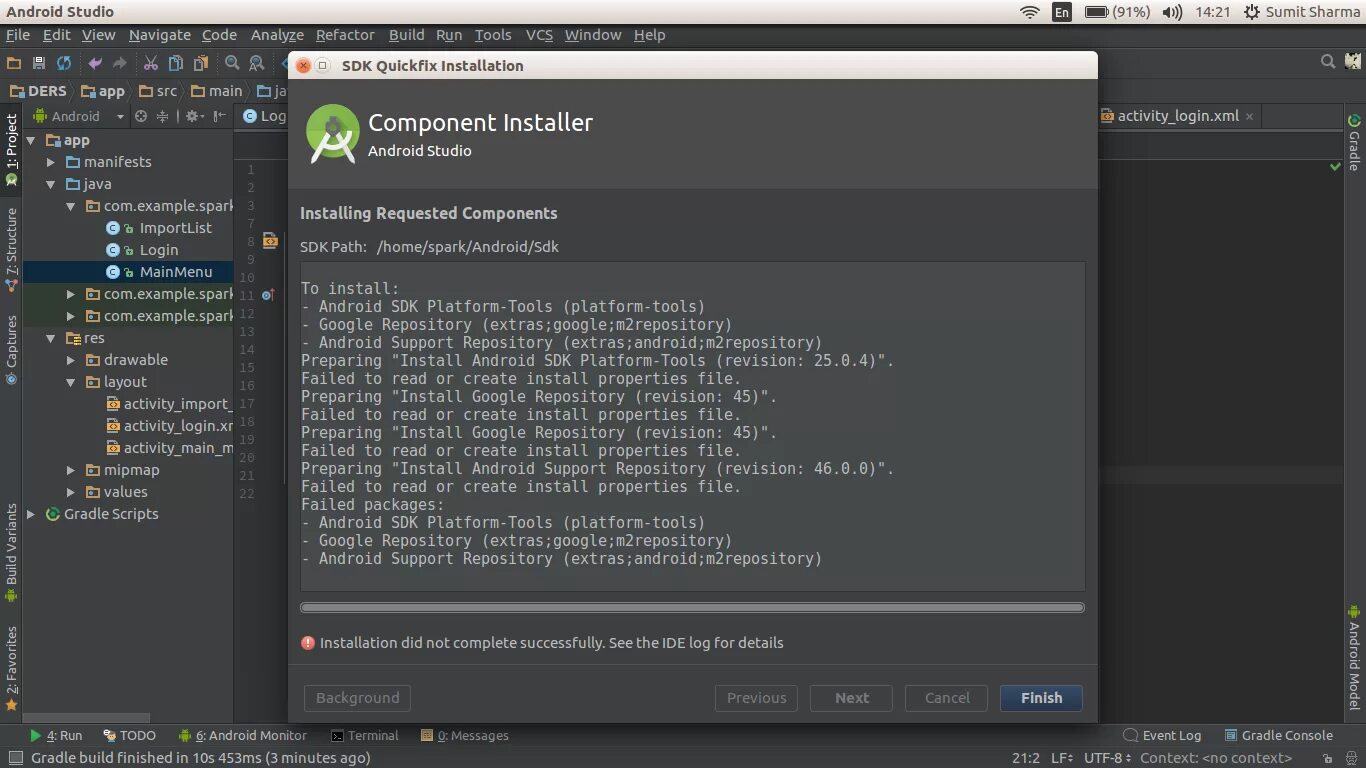Collapse the layout folder
1366x768 pixels.
point(71,382)
